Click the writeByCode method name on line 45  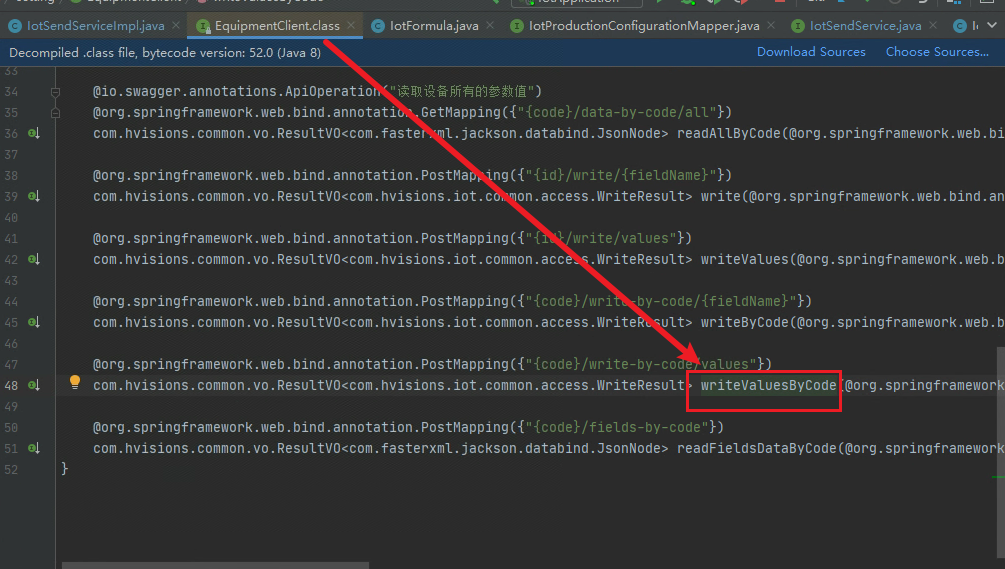[x=744, y=322]
